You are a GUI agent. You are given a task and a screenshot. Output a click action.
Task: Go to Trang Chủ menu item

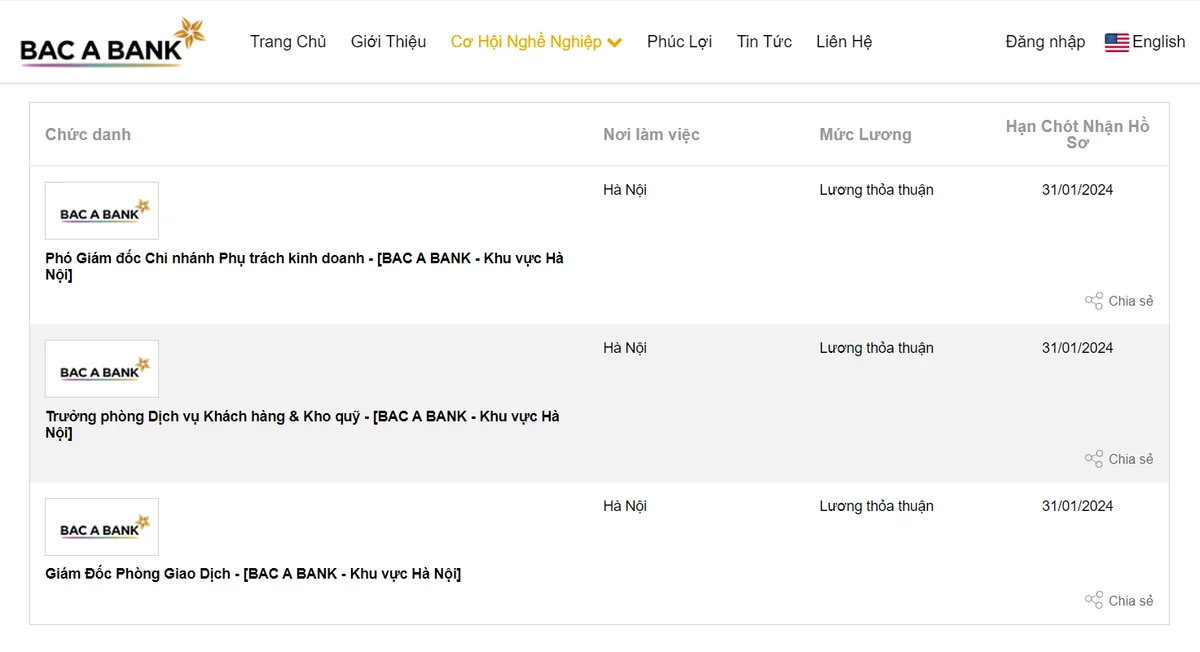(288, 42)
